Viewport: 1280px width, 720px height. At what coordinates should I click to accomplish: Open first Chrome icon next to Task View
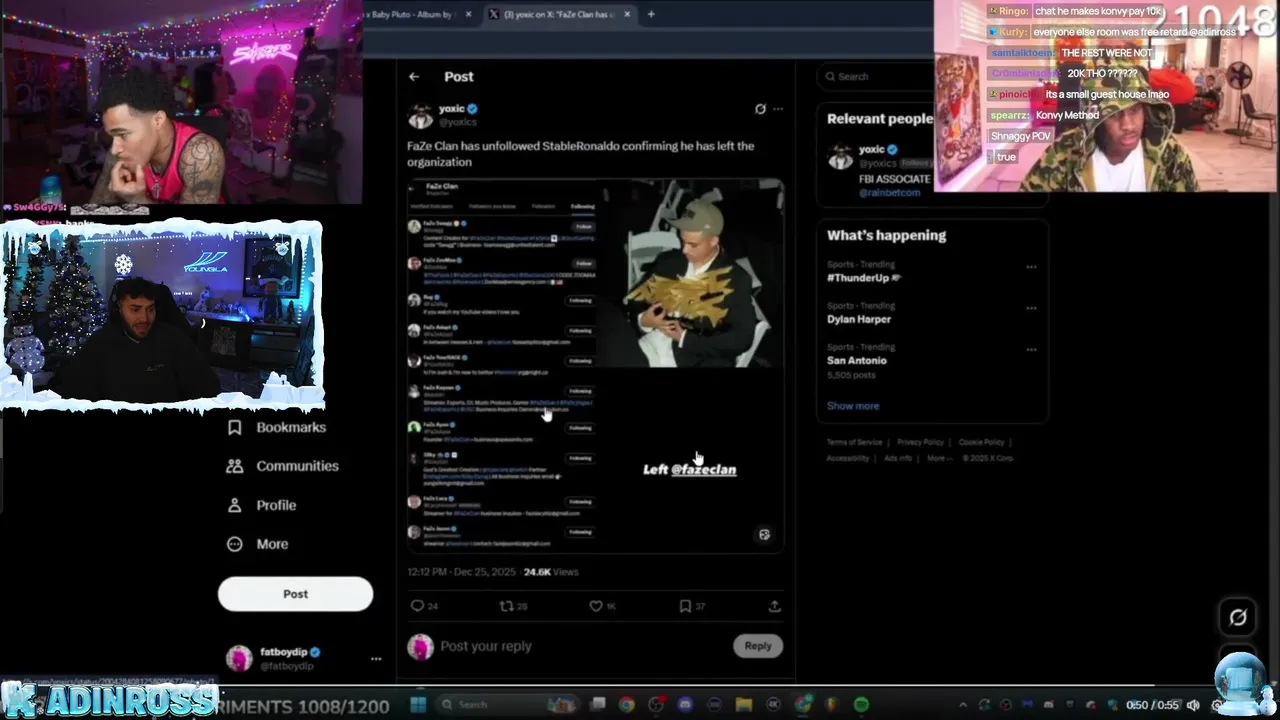point(626,705)
